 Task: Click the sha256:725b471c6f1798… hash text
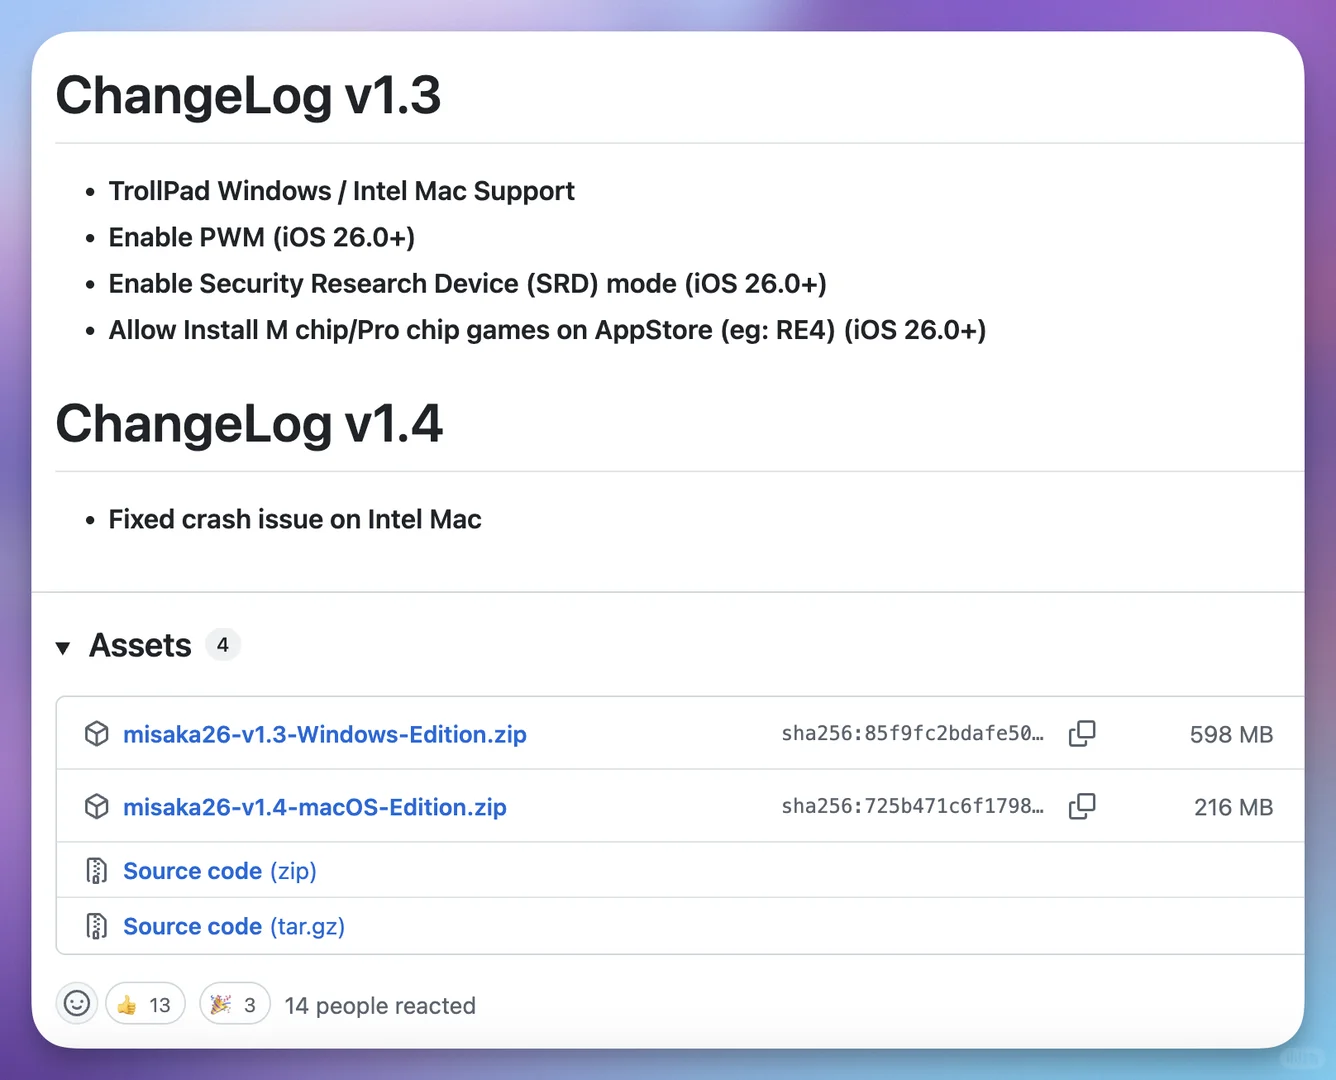pos(912,806)
